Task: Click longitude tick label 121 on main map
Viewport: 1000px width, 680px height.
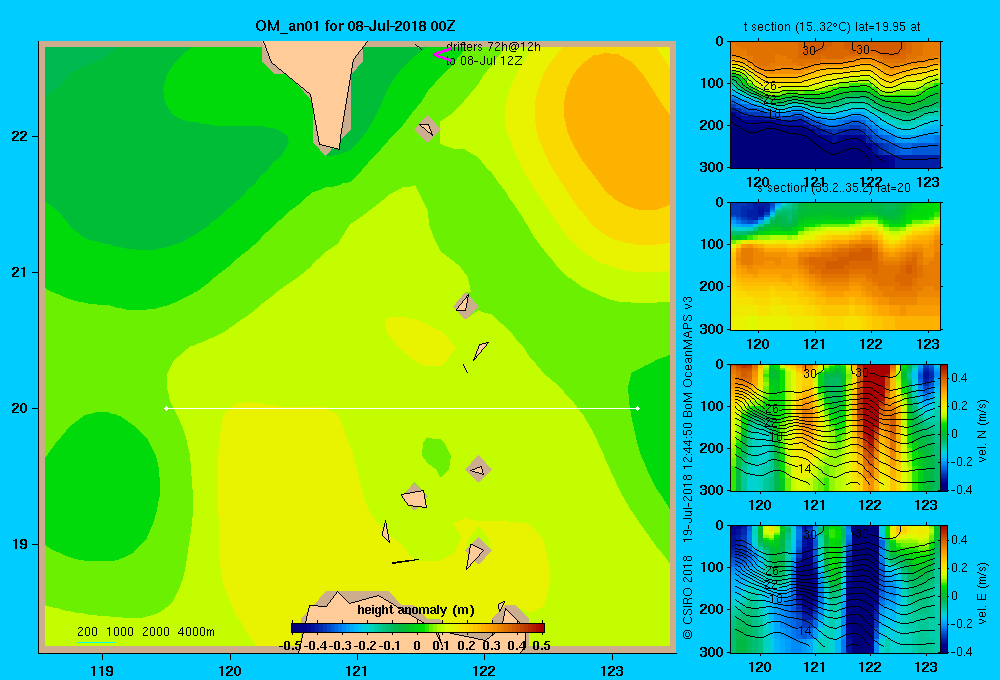Action: tap(357, 670)
